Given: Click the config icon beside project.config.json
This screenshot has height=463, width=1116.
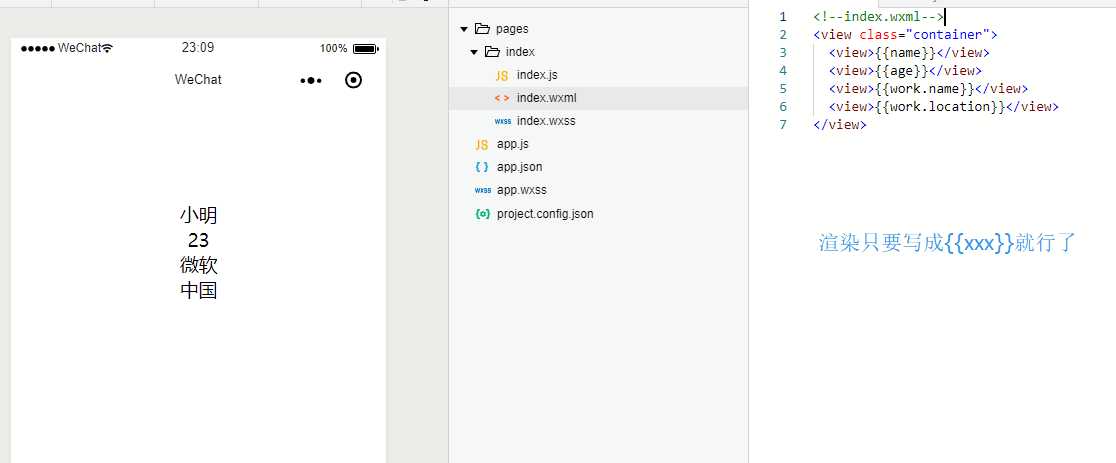Looking at the screenshot, I should (x=482, y=214).
